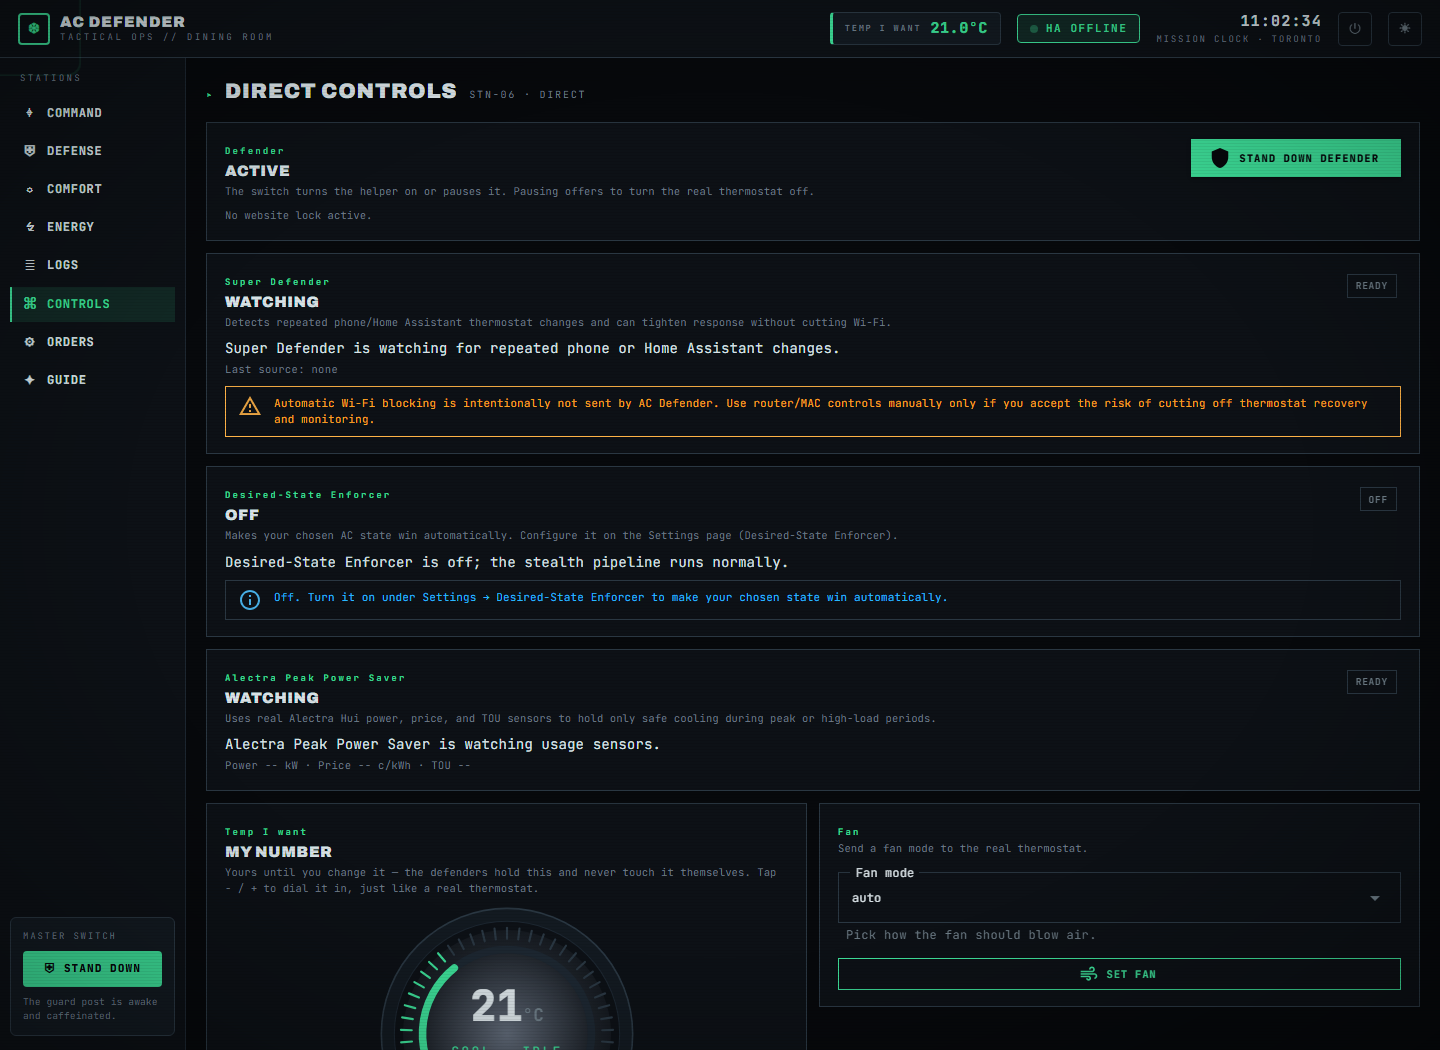Screen dimensions: 1440x1050
Task: Click the Set Fan button
Action: coord(1119,974)
